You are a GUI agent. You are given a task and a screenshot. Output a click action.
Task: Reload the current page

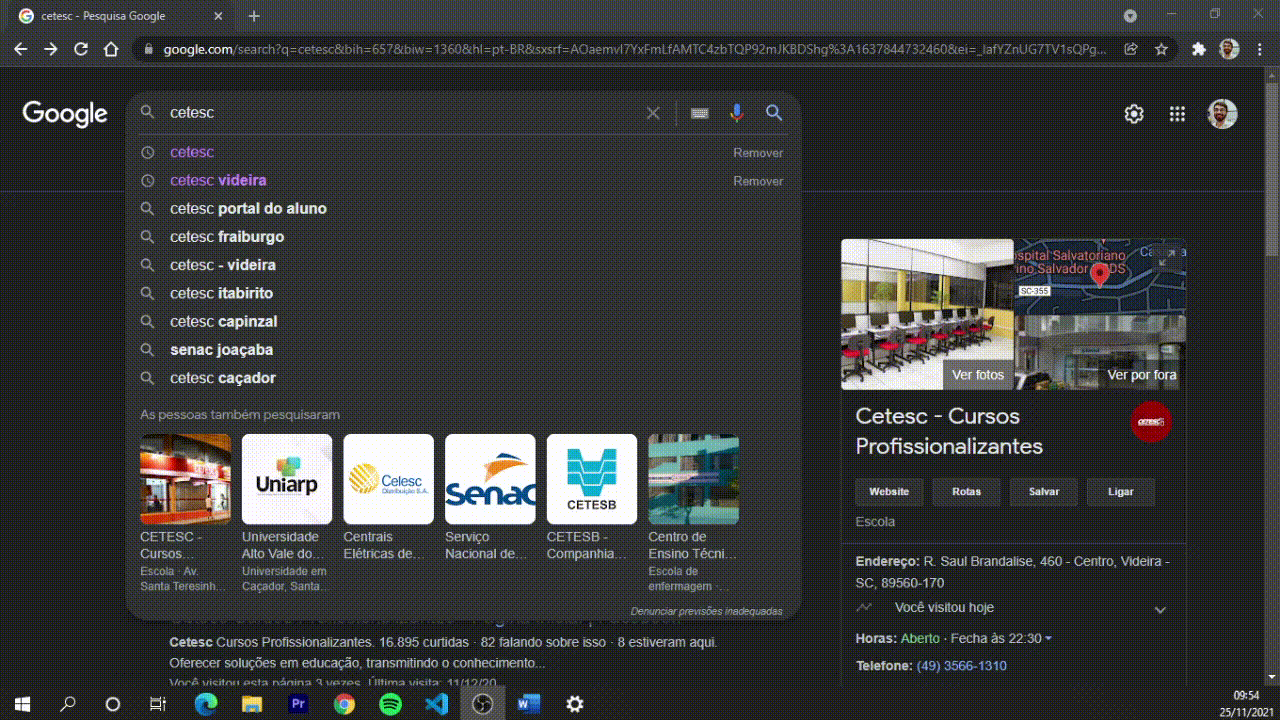(81, 49)
